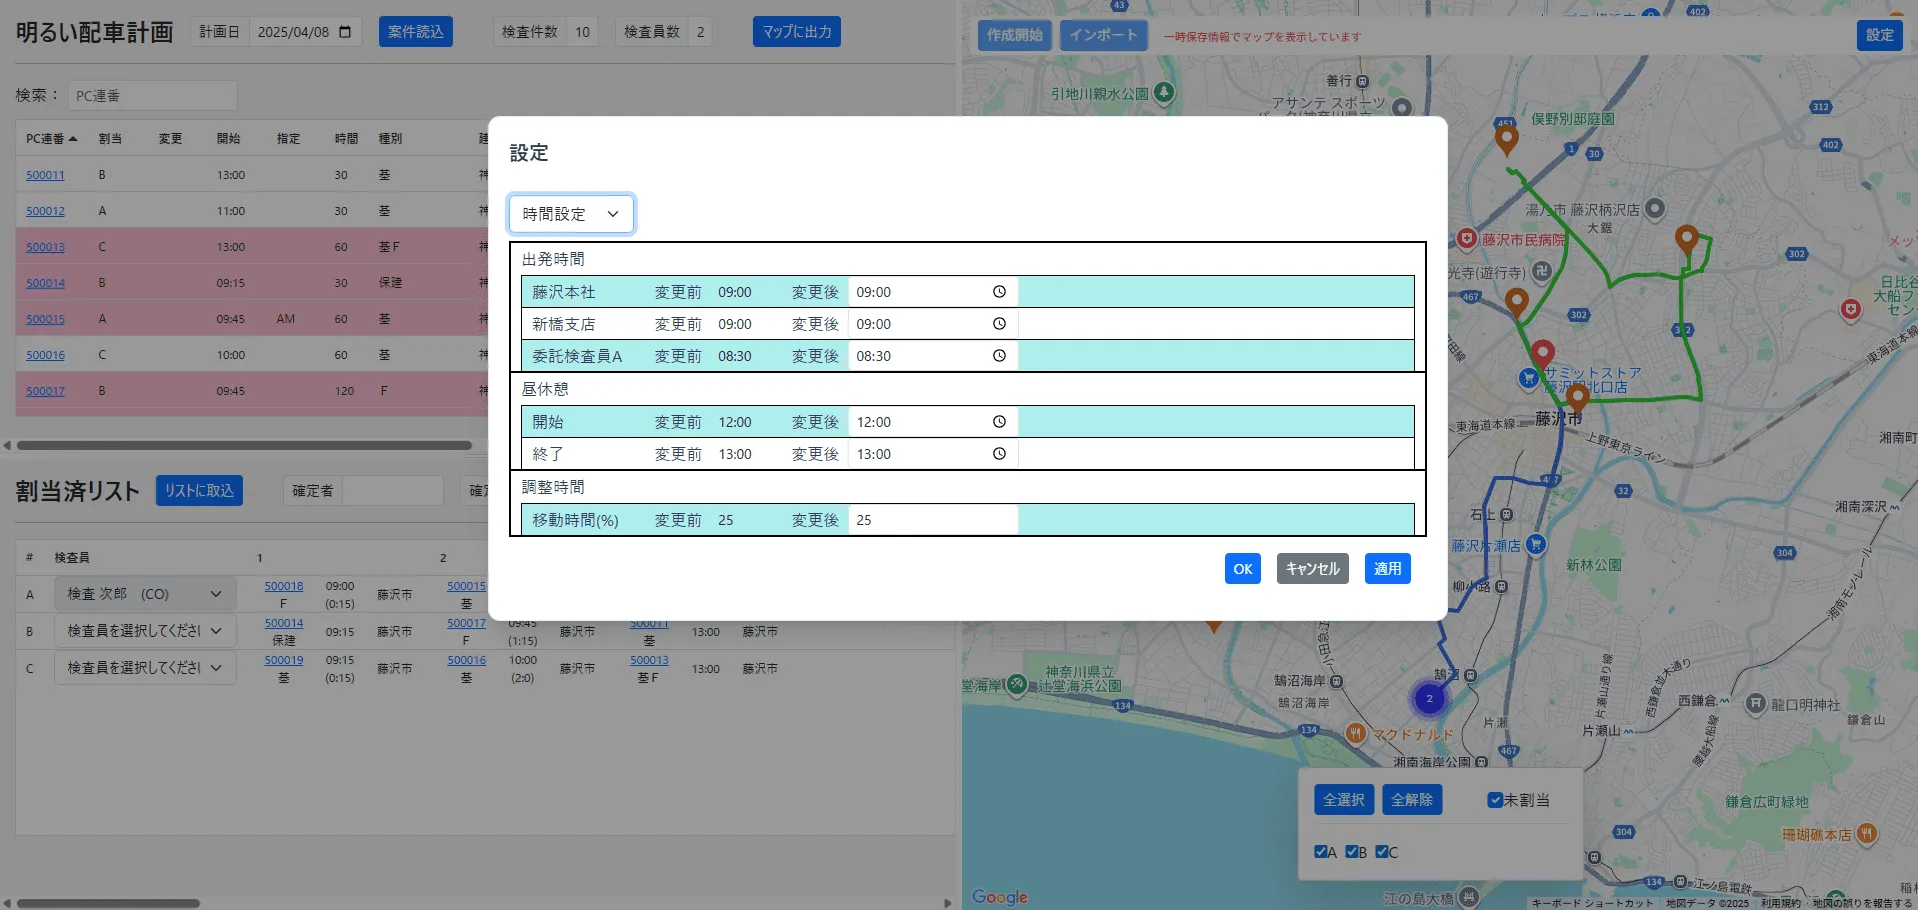Click clock icon in 藤沢本社 departure row

click(998, 292)
